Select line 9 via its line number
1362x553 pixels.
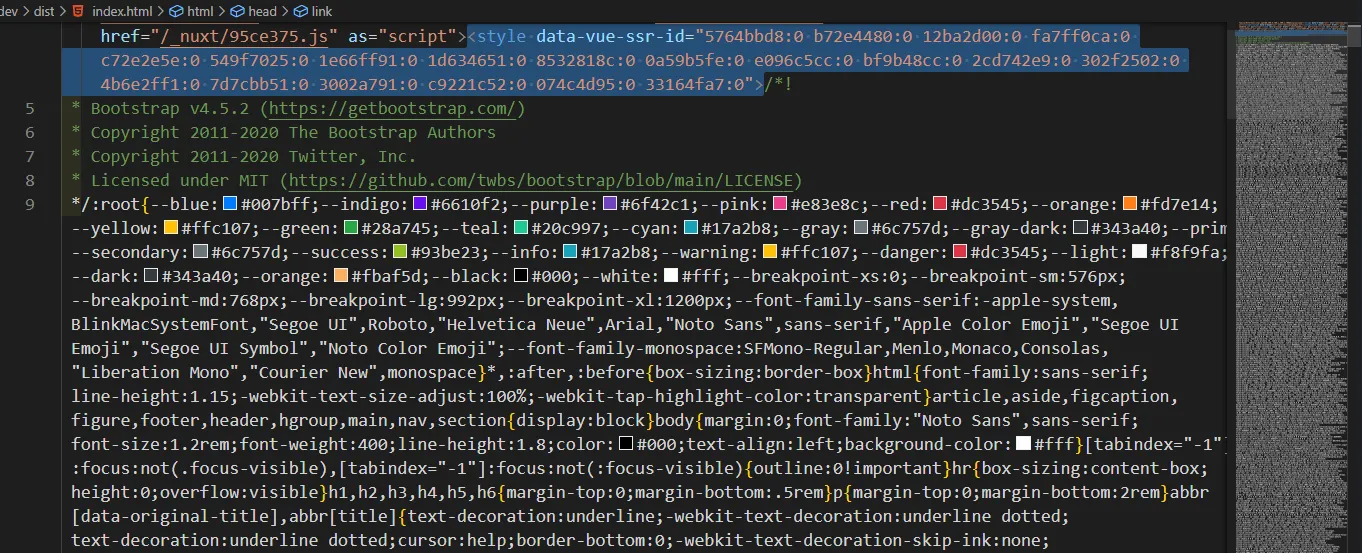point(29,204)
